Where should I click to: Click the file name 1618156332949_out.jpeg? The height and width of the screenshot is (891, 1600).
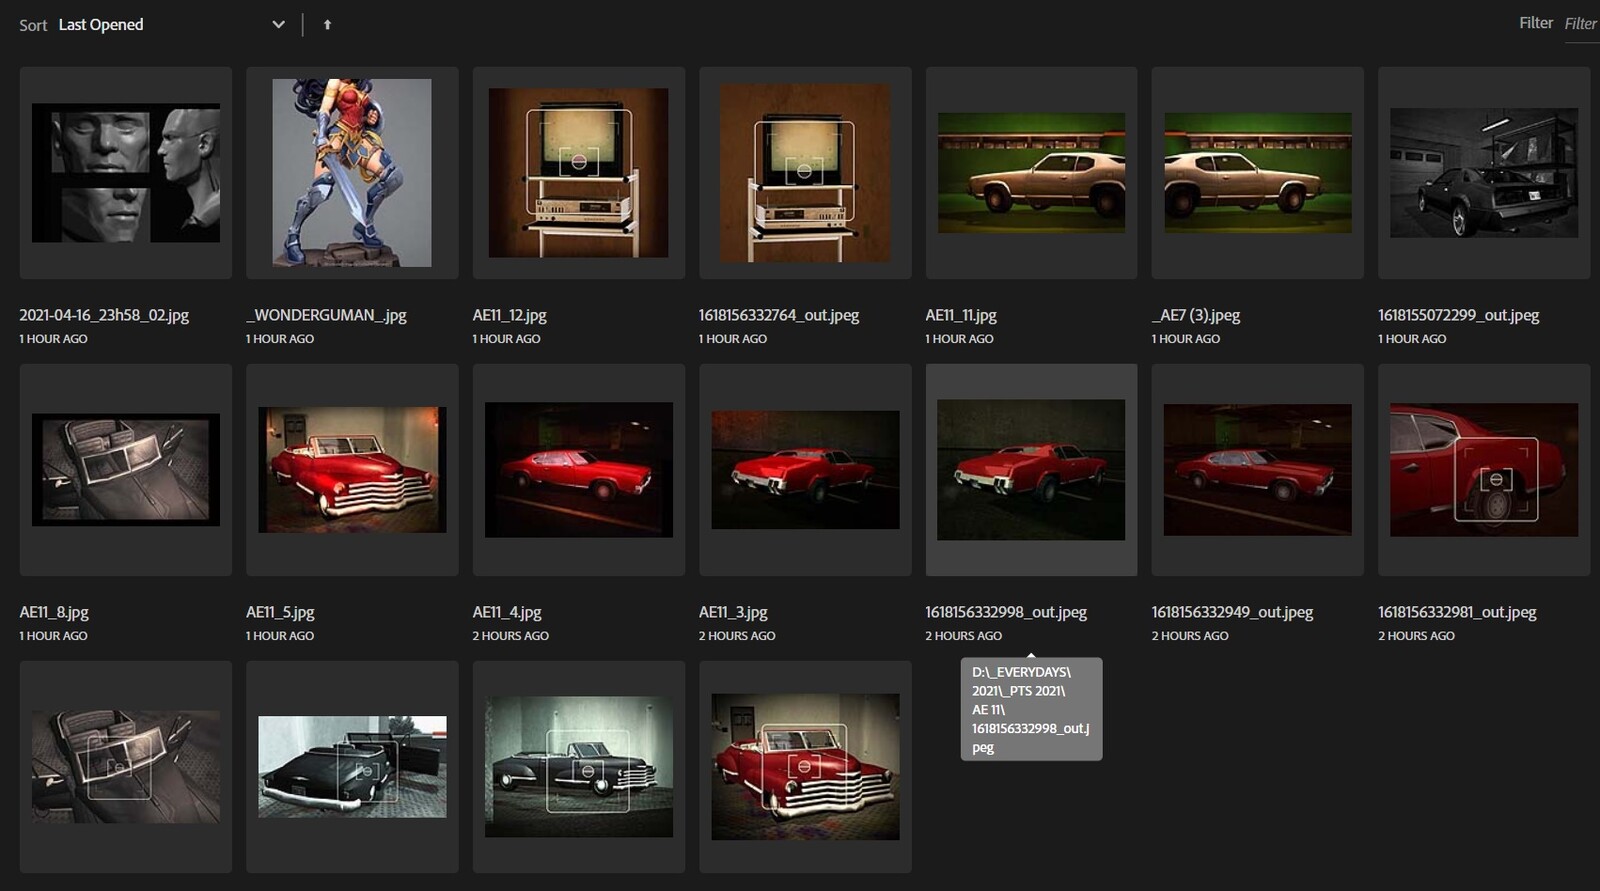[1232, 612]
